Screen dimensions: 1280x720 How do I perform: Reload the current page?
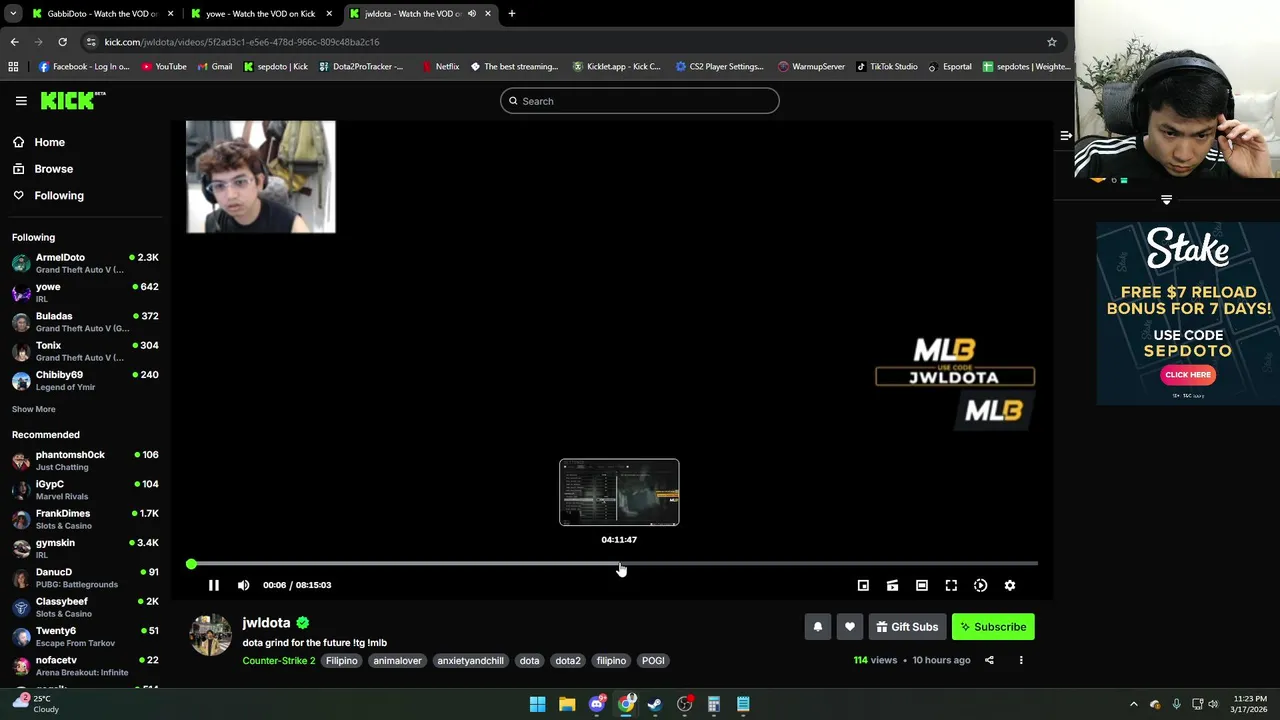(62, 42)
